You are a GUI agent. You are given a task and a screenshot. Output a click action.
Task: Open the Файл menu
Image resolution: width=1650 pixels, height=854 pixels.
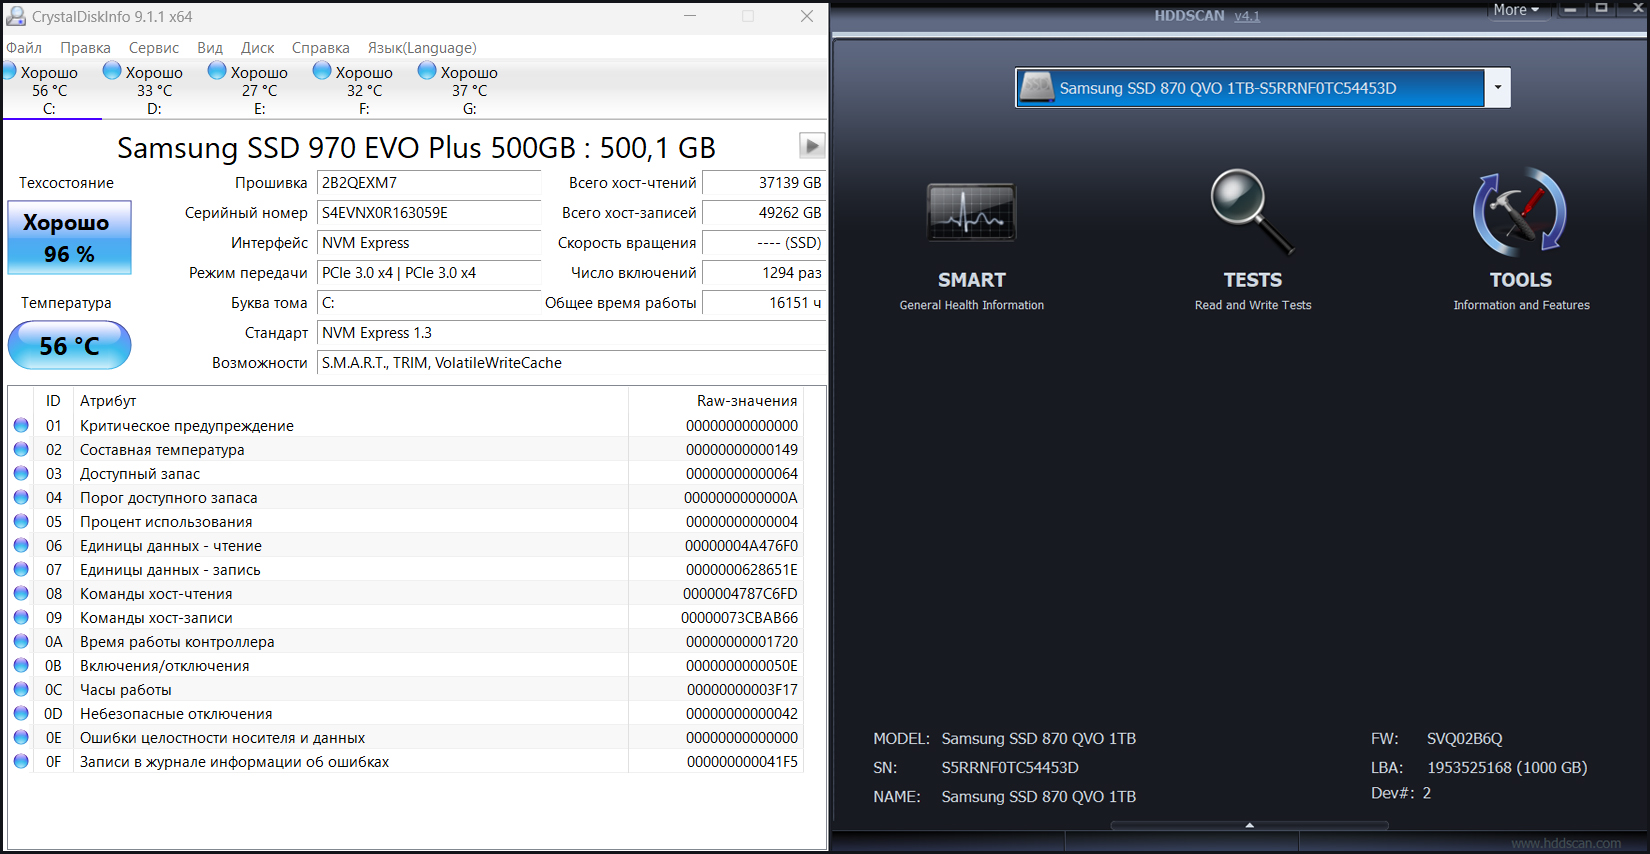click(24, 48)
